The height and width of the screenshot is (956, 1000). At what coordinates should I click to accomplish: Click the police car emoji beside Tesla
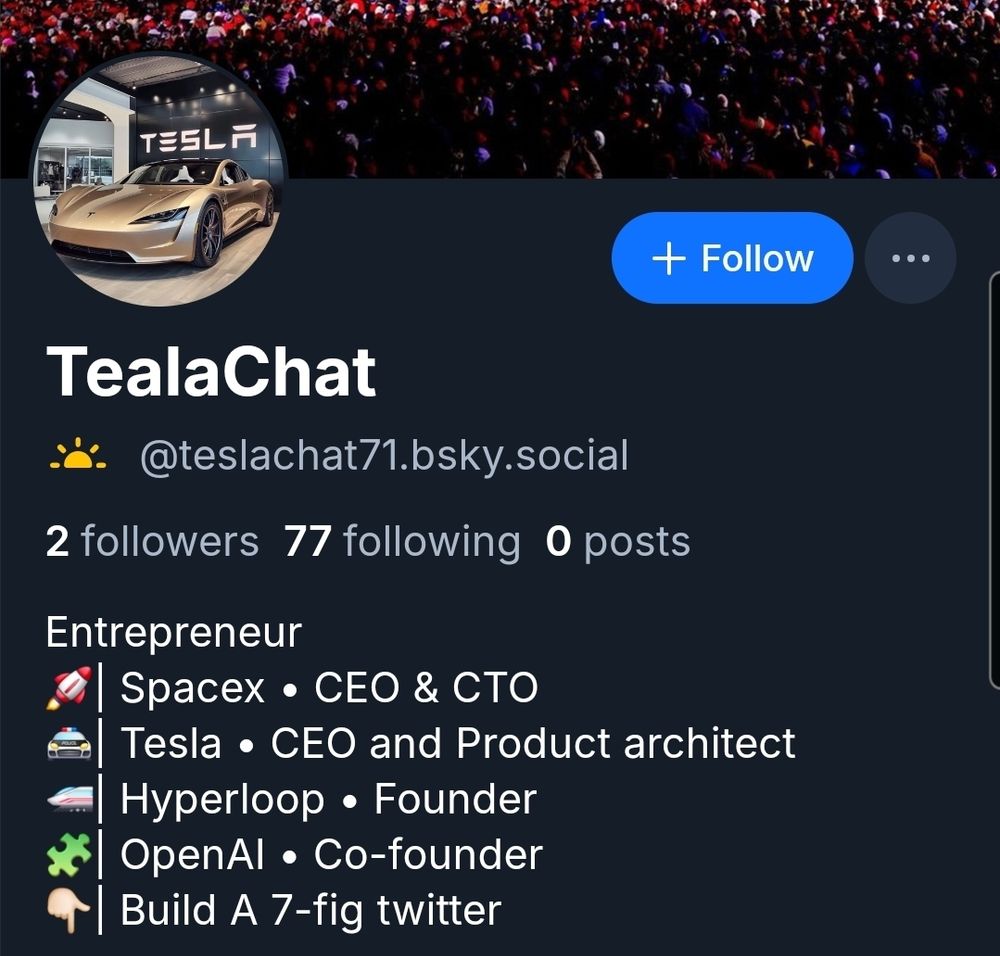click(x=69, y=744)
